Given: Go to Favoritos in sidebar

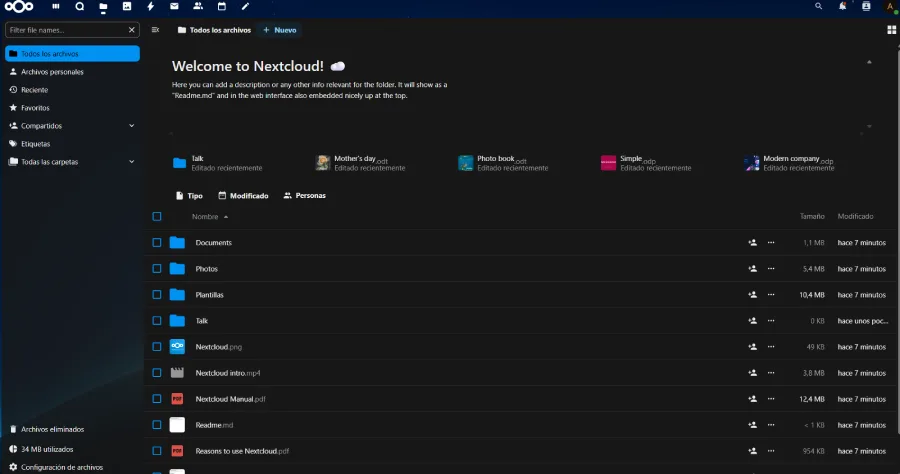Looking at the screenshot, I should [x=35, y=108].
